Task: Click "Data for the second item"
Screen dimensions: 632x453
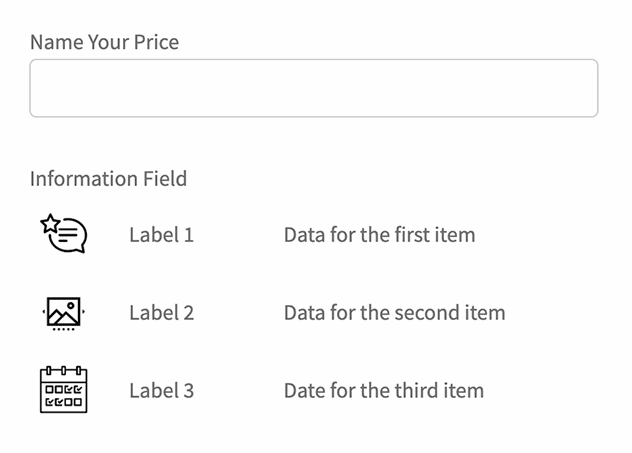Action: pyautogui.click(x=394, y=312)
